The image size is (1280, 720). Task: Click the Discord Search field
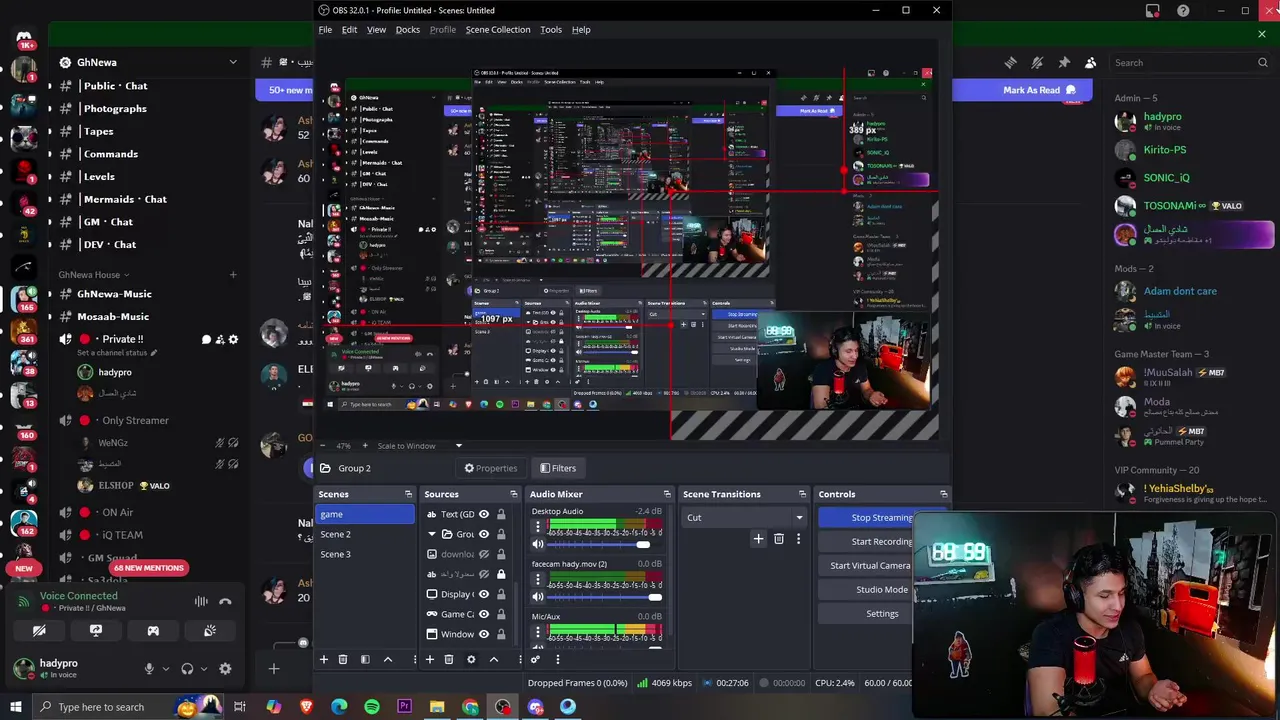[x=1191, y=62]
